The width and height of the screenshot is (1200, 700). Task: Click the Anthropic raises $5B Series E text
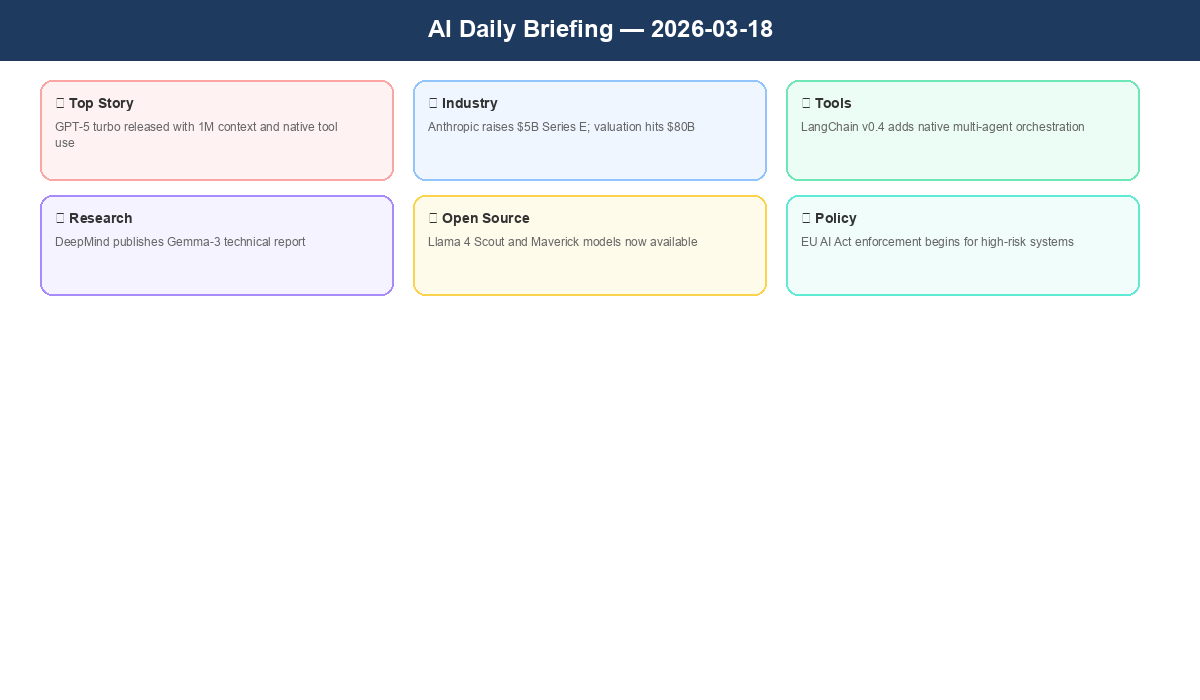[x=561, y=127]
